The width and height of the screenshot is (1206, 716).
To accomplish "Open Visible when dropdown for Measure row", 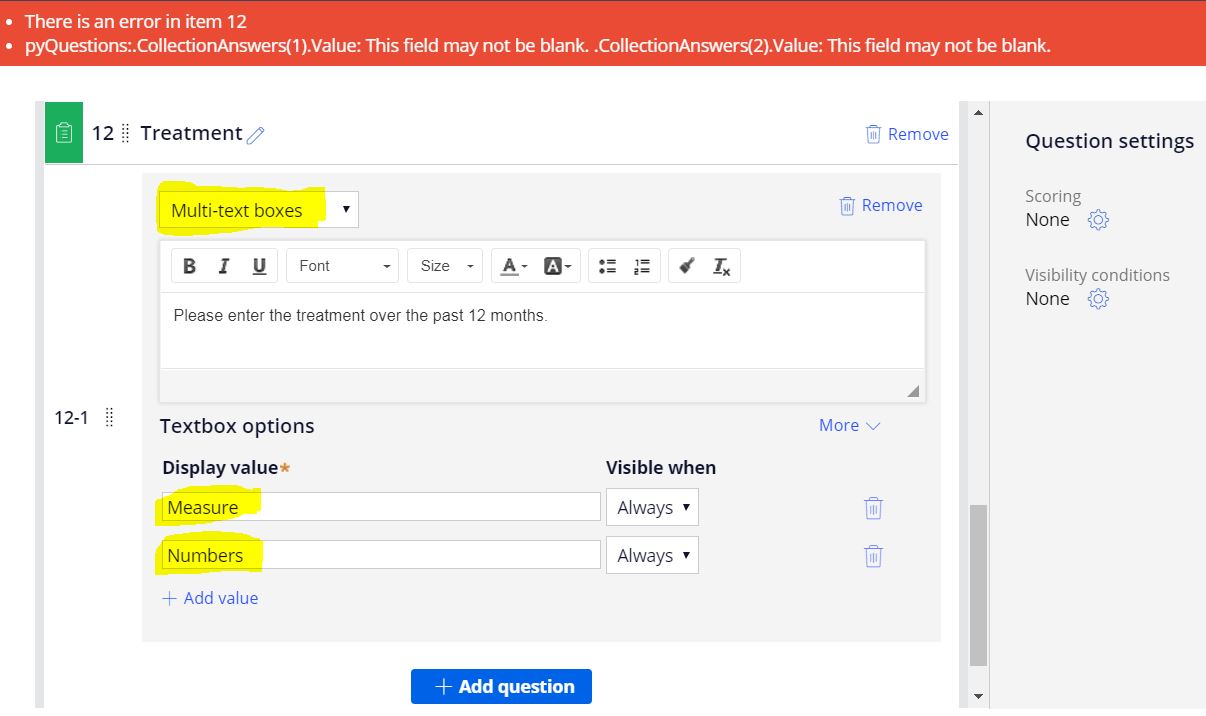I will tap(652, 507).
